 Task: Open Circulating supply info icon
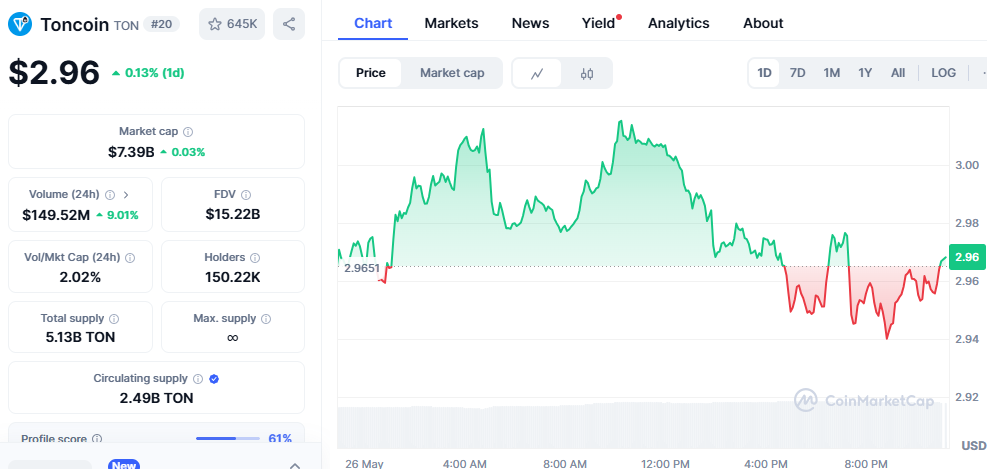198,379
